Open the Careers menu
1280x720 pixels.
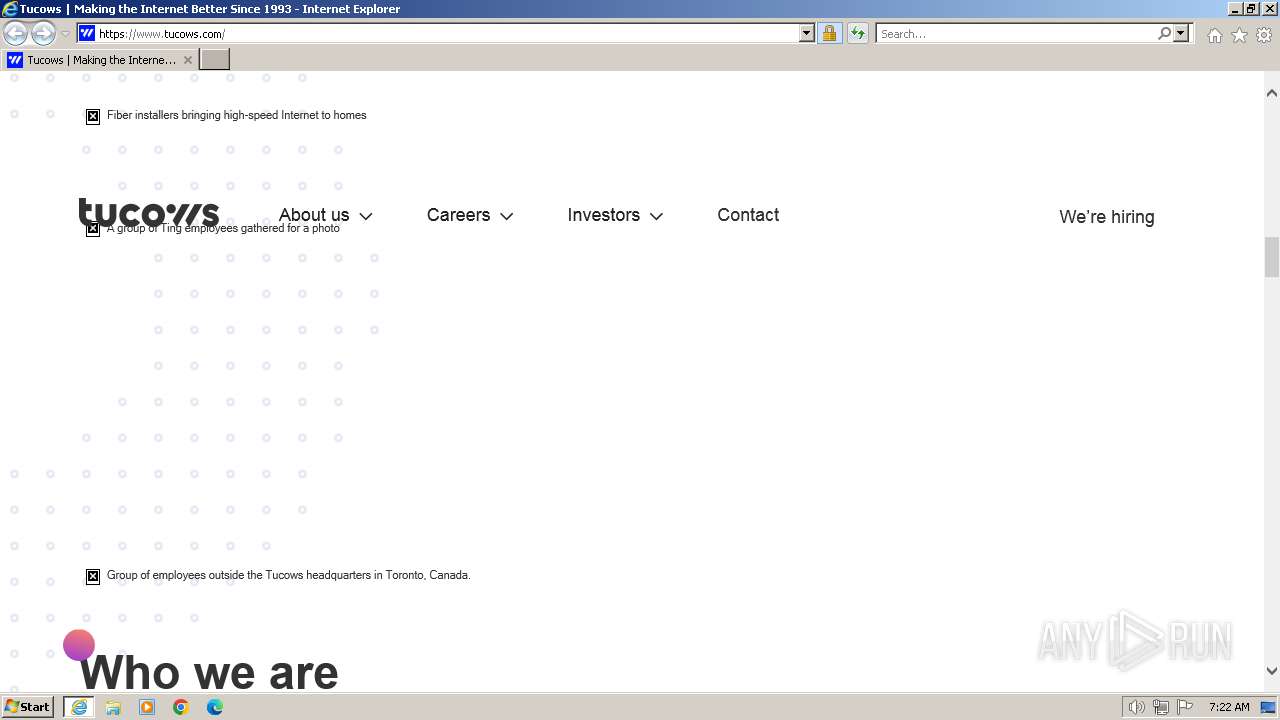(458, 215)
